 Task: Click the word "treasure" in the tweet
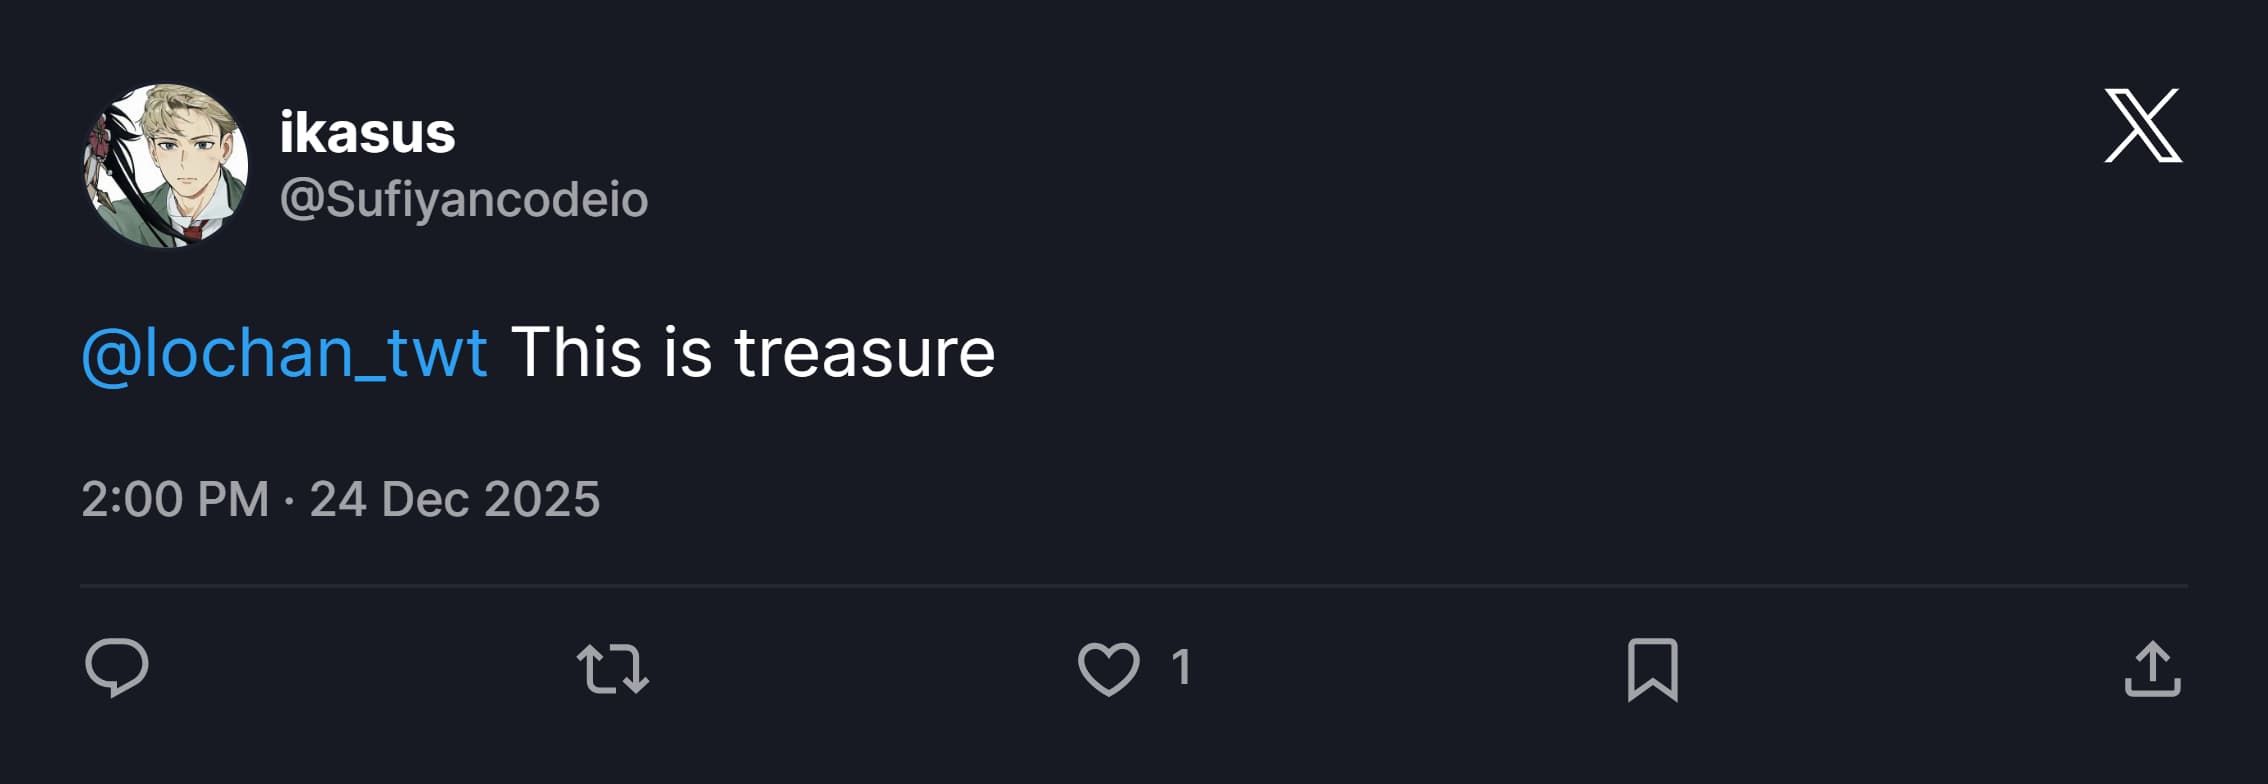click(865, 354)
